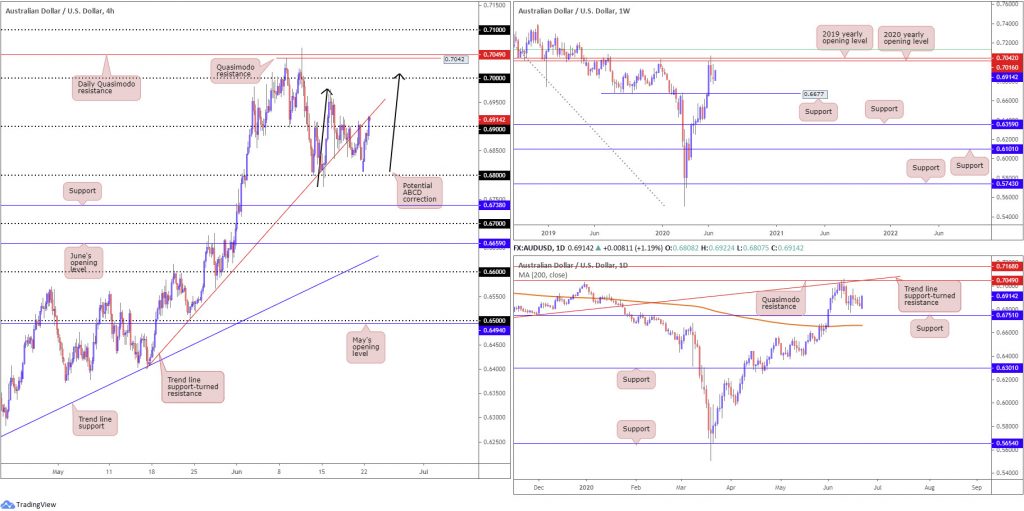The height and width of the screenshot is (511, 1024).
Task: Click the '2021' date label on the weekly axis
Action: tap(777, 232)
